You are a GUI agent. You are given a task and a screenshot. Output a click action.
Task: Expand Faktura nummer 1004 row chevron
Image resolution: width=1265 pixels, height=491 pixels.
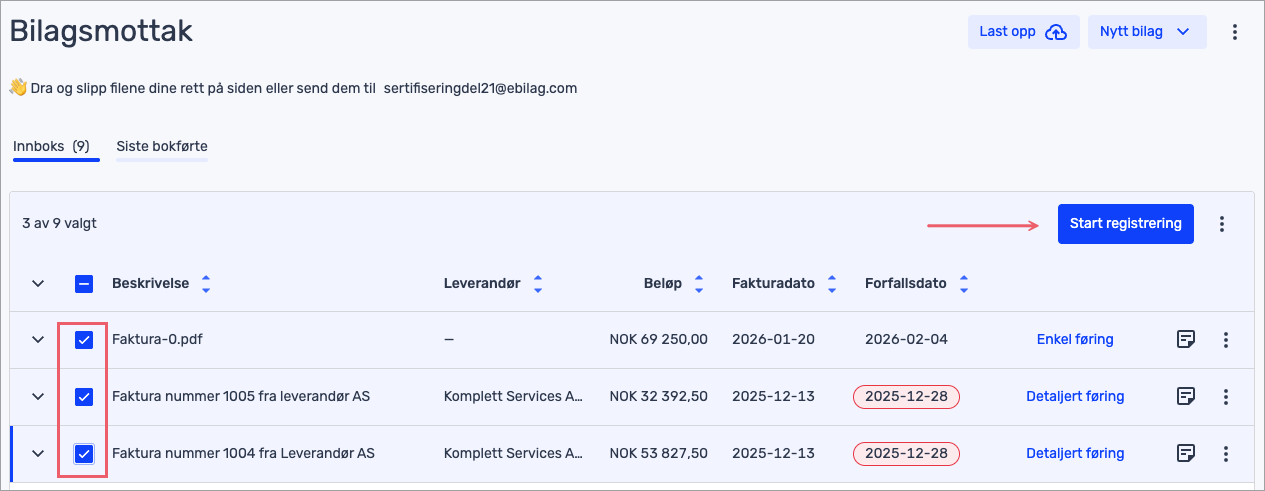38,453
